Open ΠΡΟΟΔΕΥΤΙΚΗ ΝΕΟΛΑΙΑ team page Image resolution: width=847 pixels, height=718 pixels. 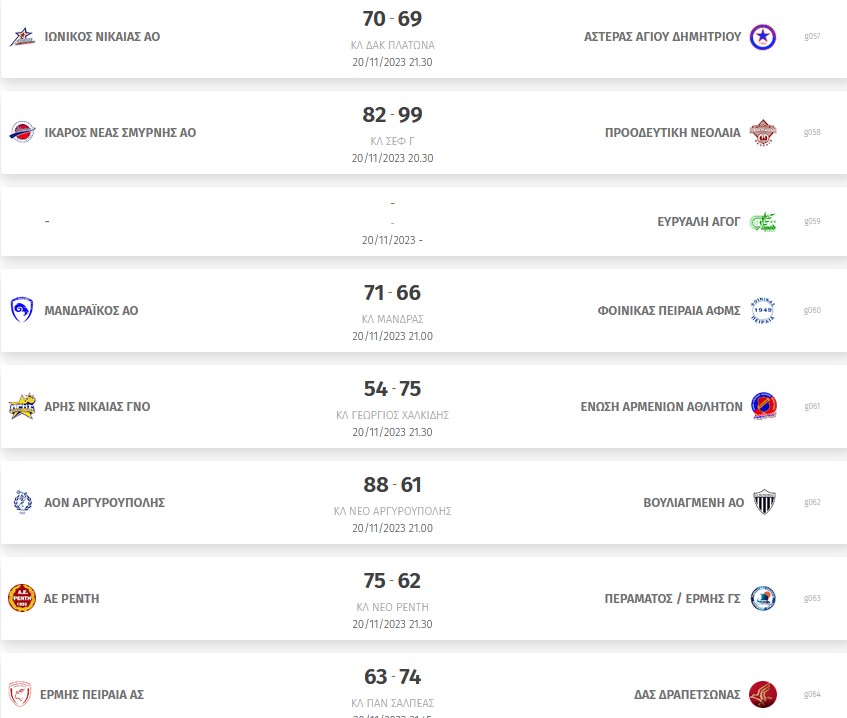click(673, 132)
